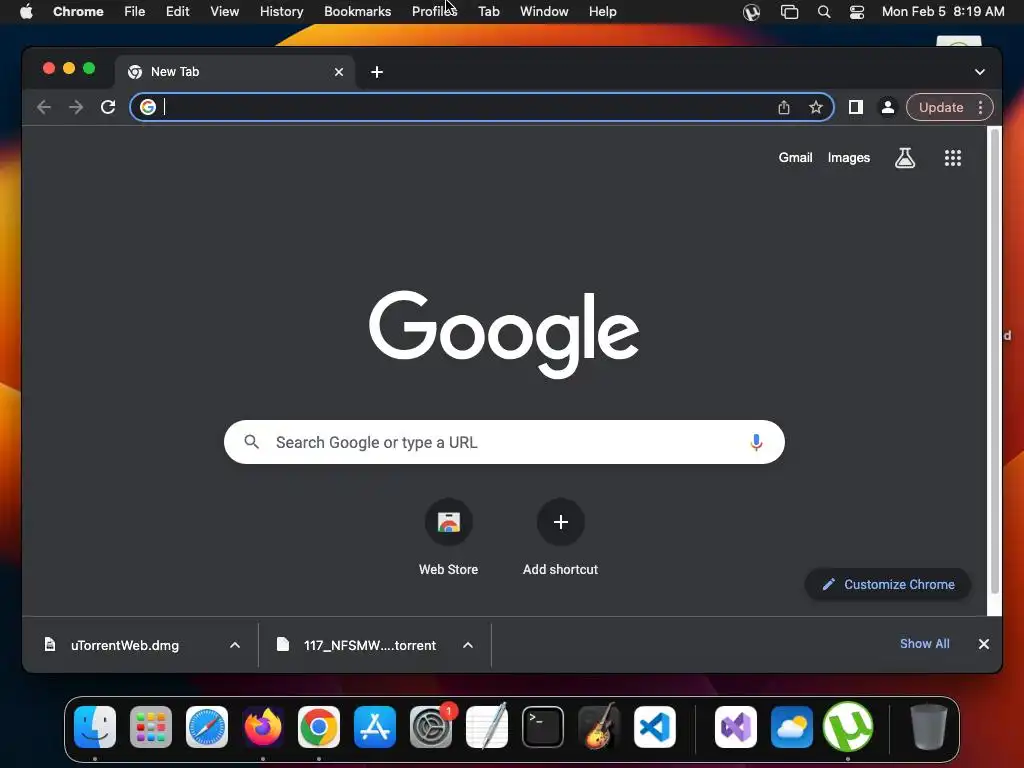
Task: Open Visual Studio purple icon in dock
Action: click(x=736, y=727)
